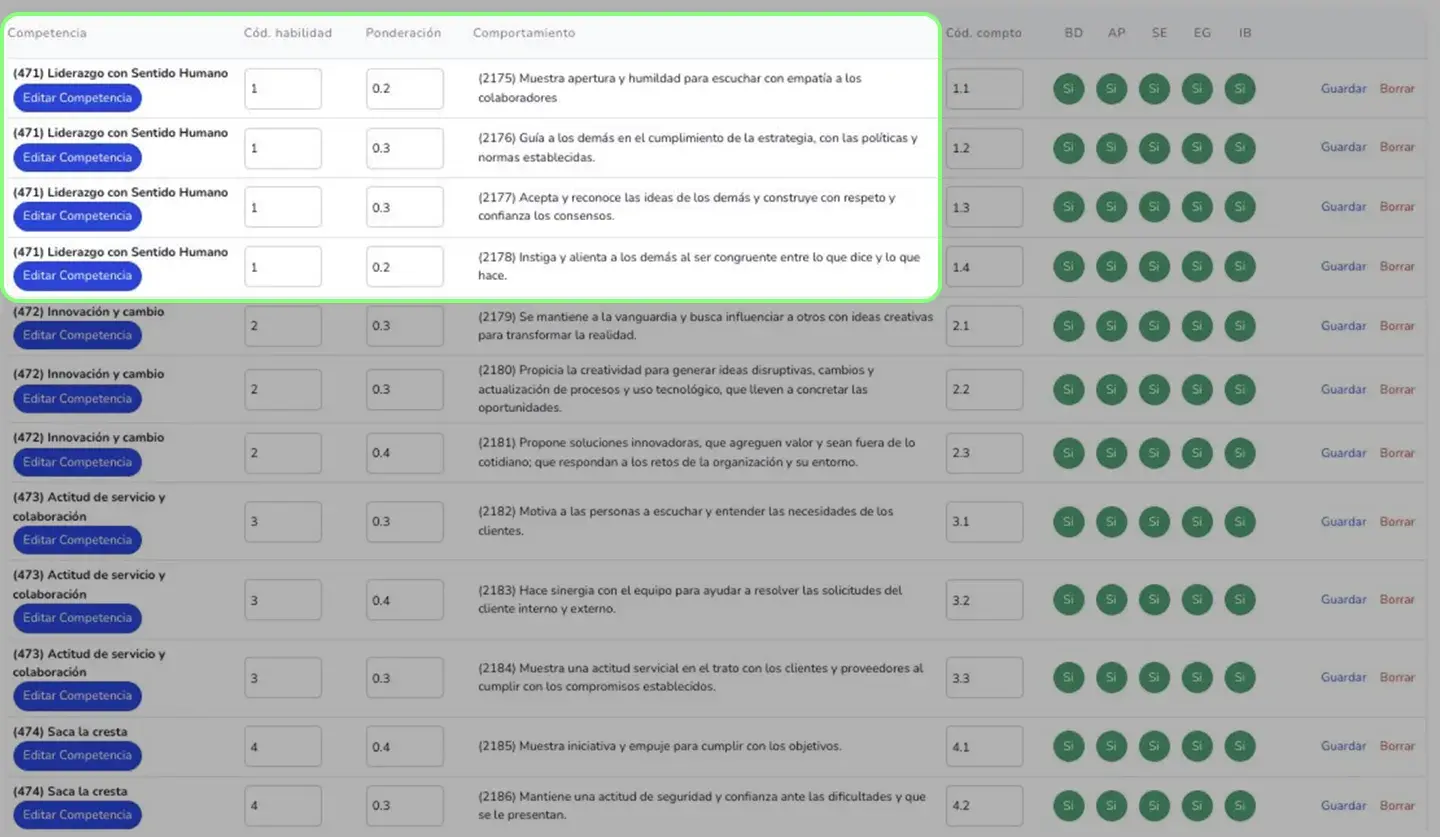Toggle the SE 'Si' for behavior 2179

pos(1154,327)
